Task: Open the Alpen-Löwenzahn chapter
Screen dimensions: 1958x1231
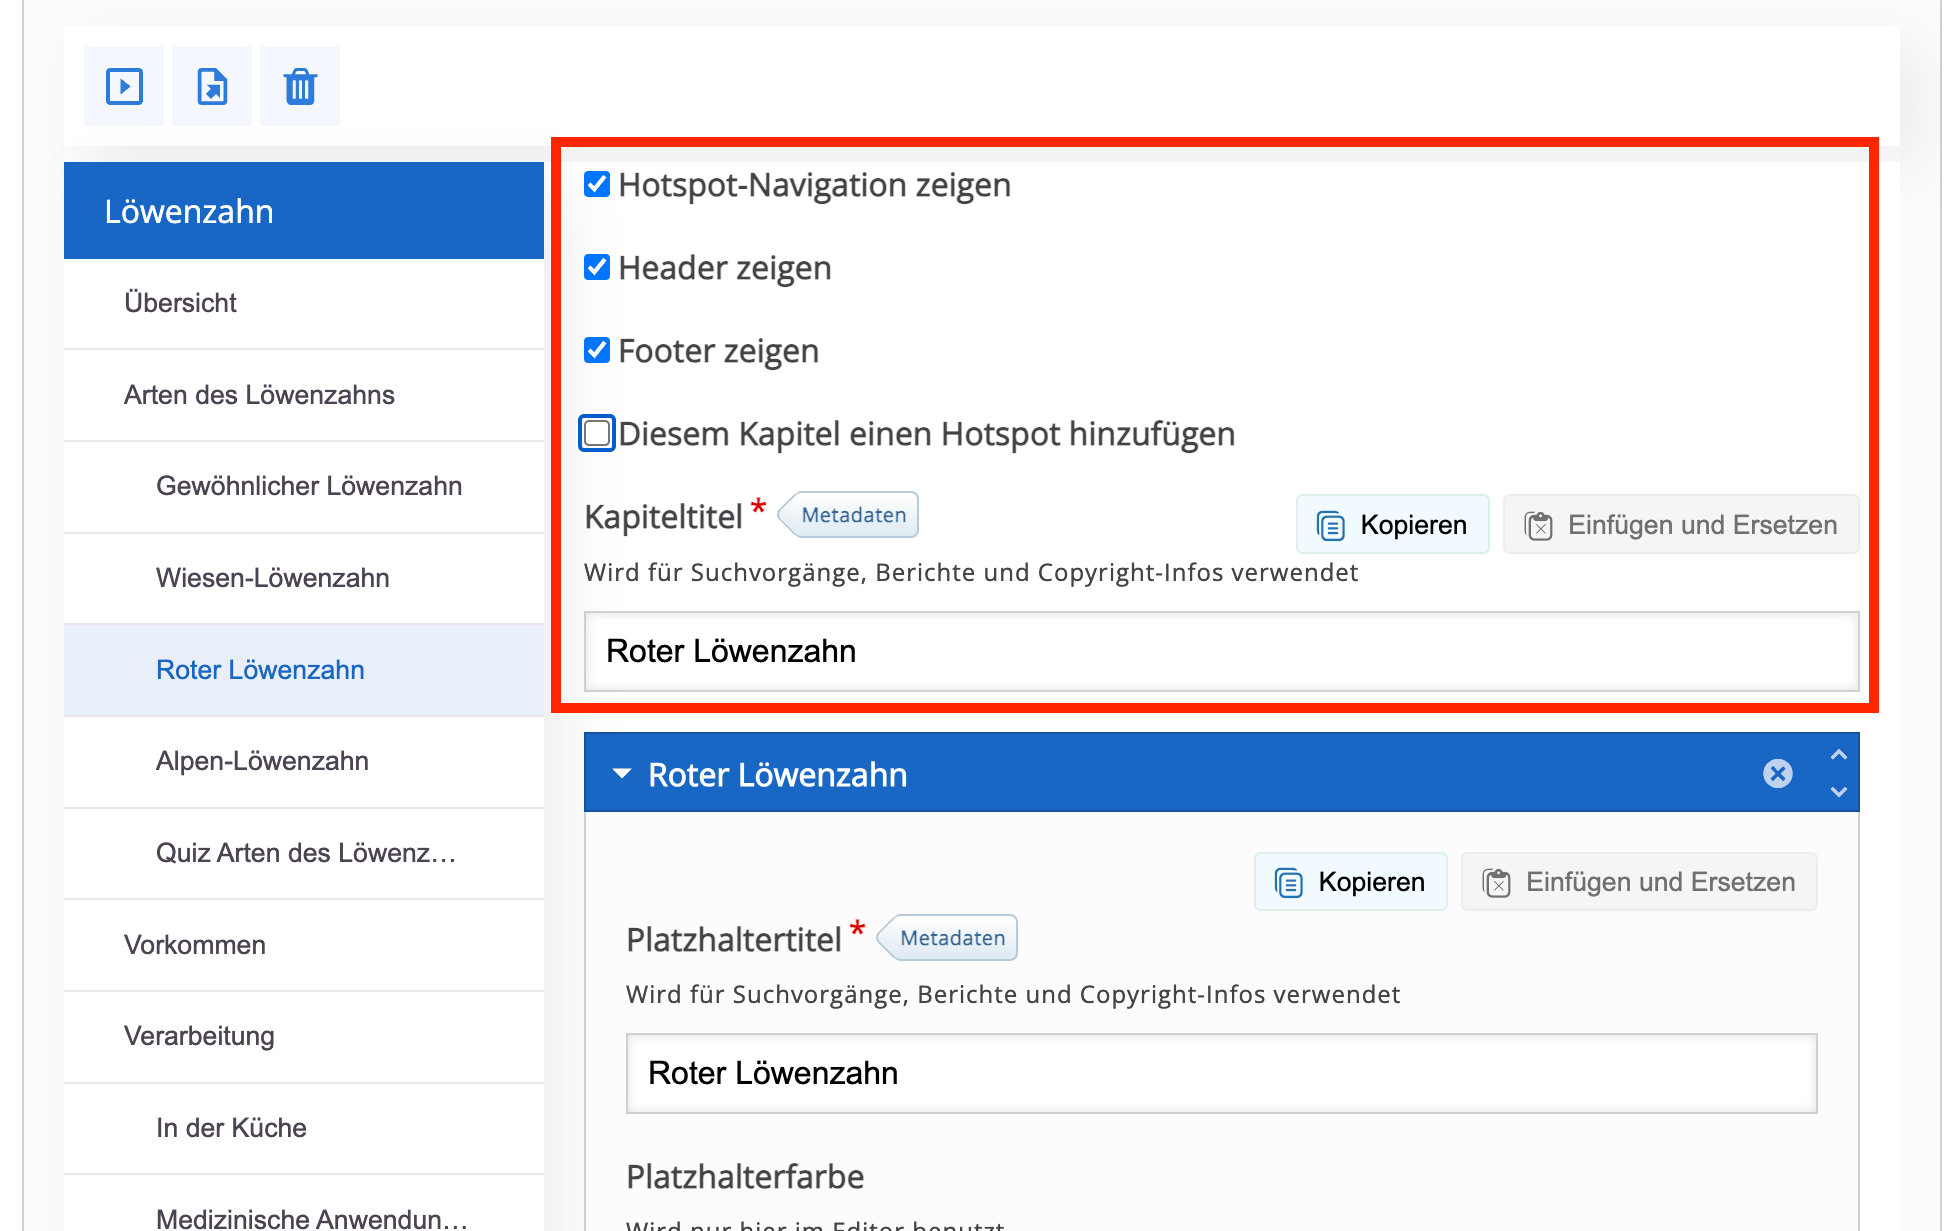Action: [304, 761]
